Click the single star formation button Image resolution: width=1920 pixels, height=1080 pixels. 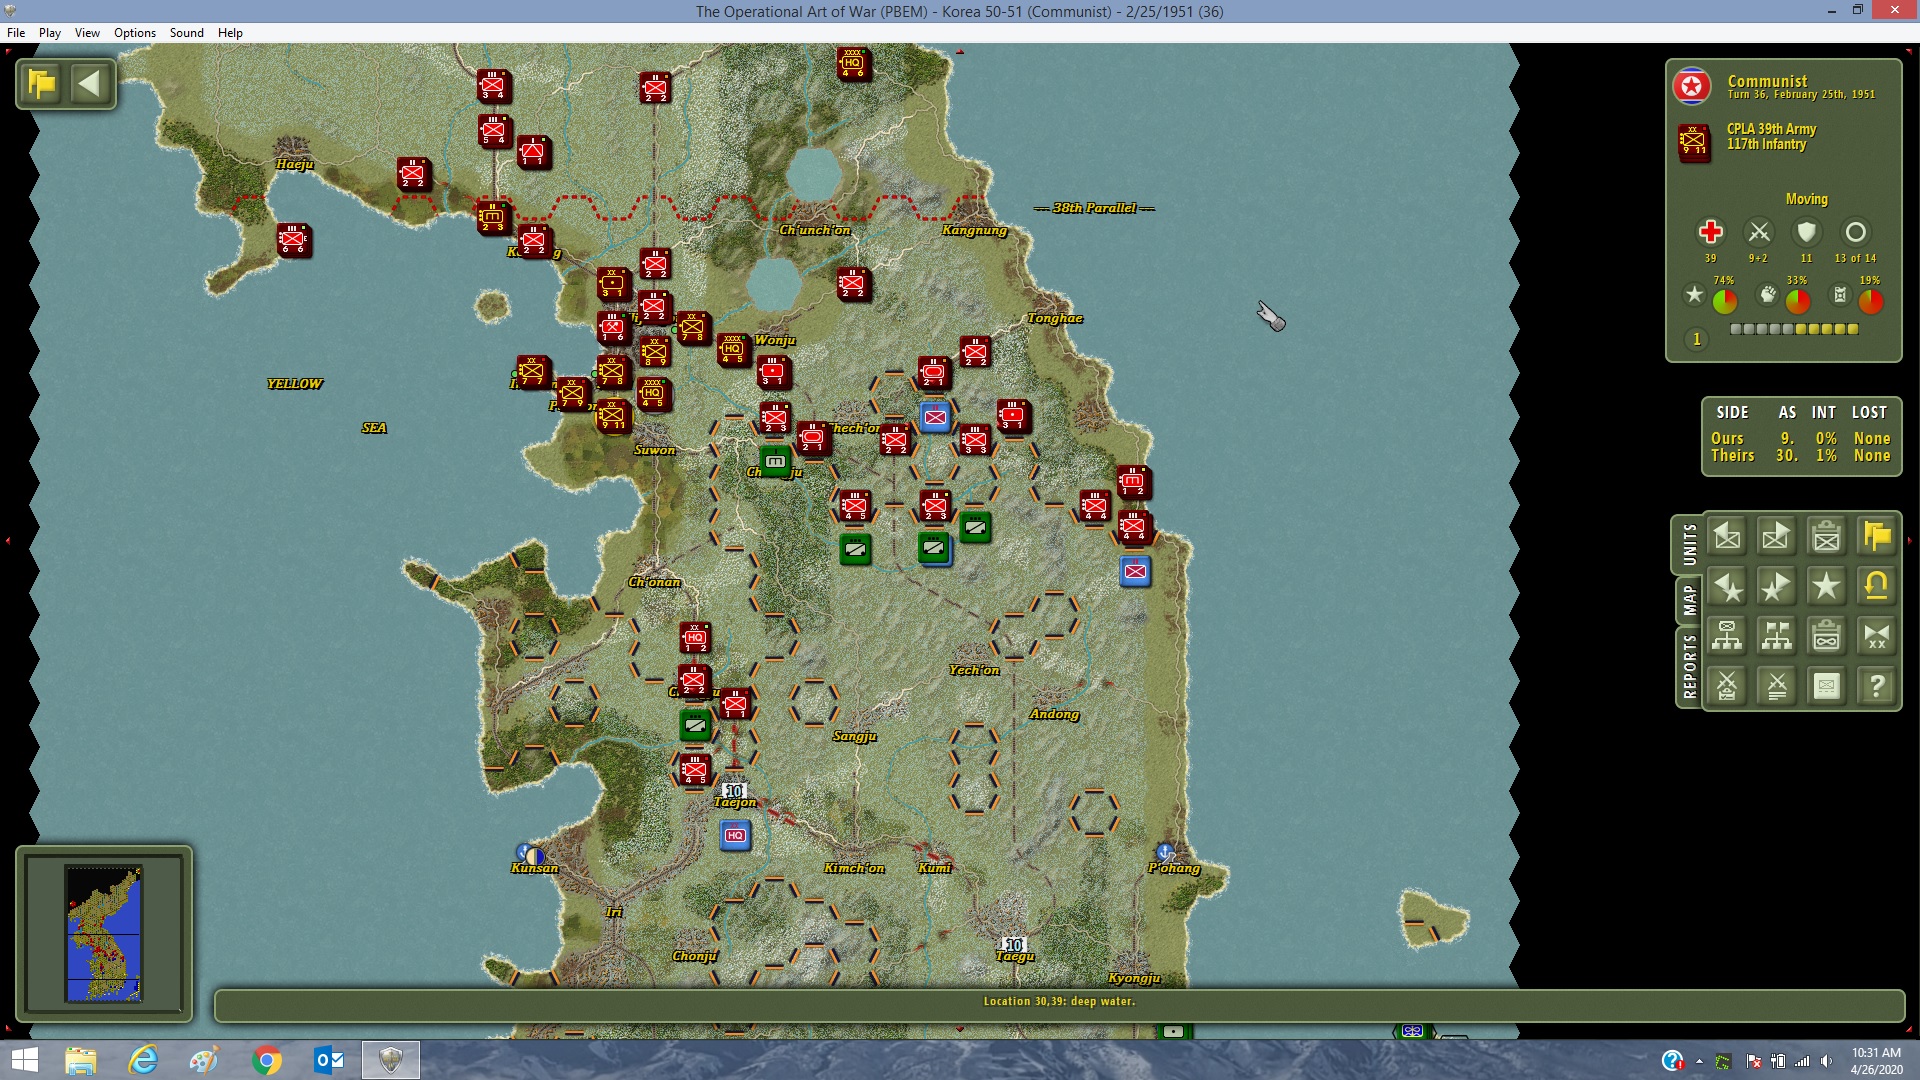1827,587
